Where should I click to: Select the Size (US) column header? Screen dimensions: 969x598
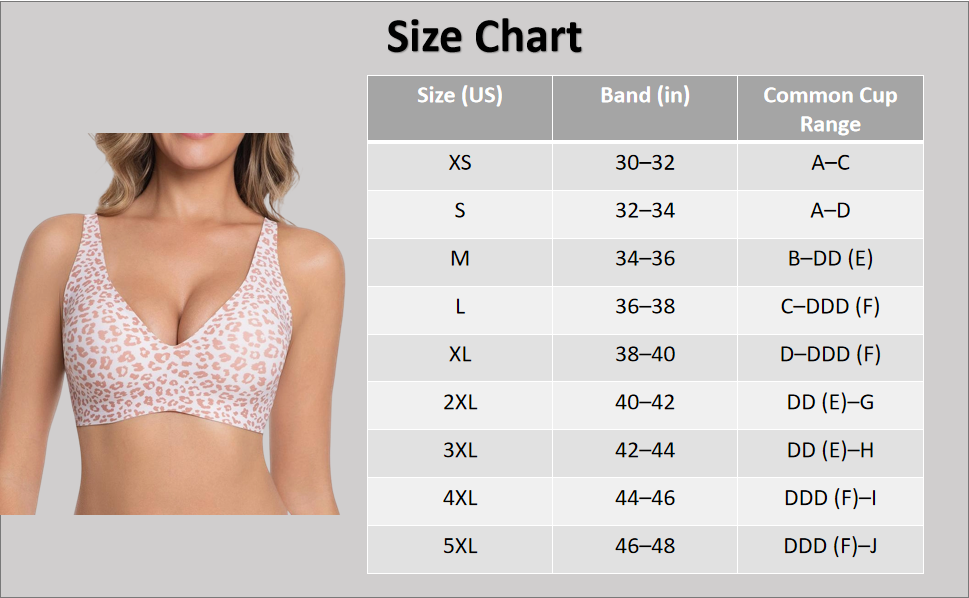coord(460,108)
